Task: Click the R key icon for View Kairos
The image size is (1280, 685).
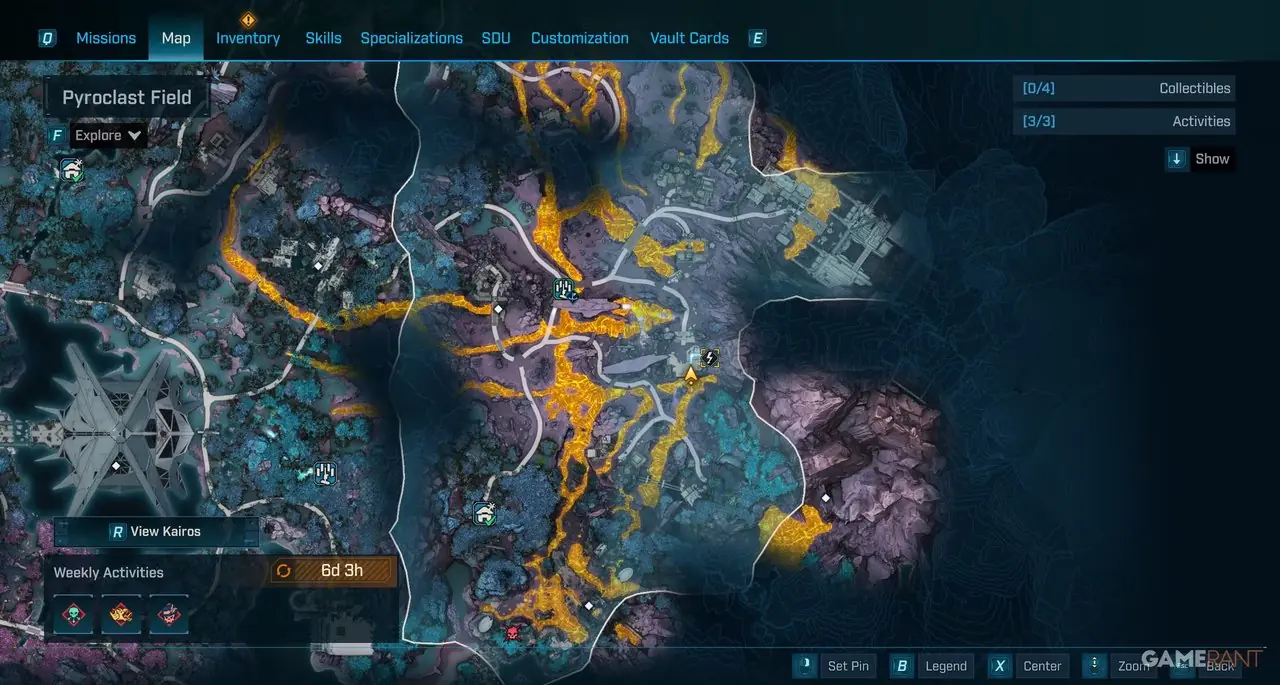Action: (x=117, y=532)
